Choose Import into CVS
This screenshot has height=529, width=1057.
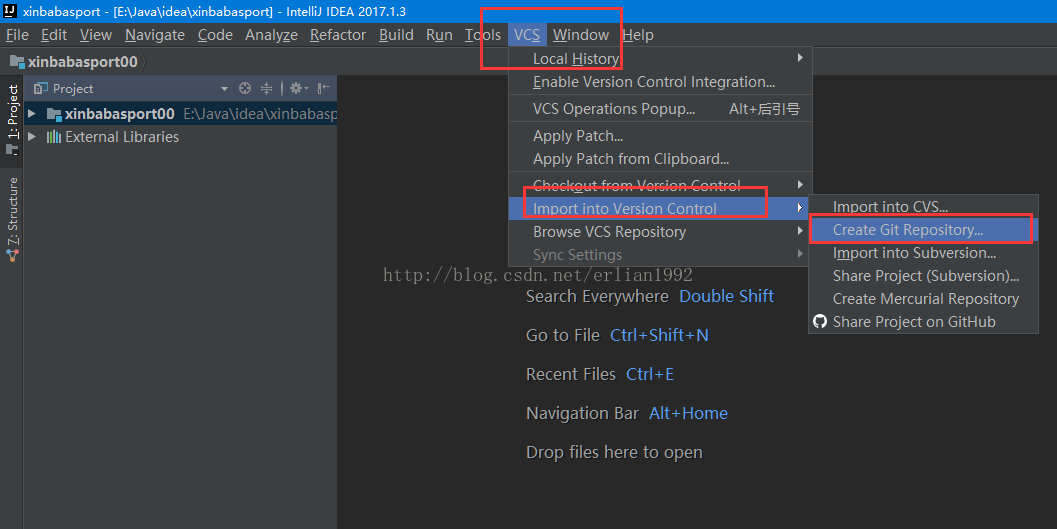(923, 207)
